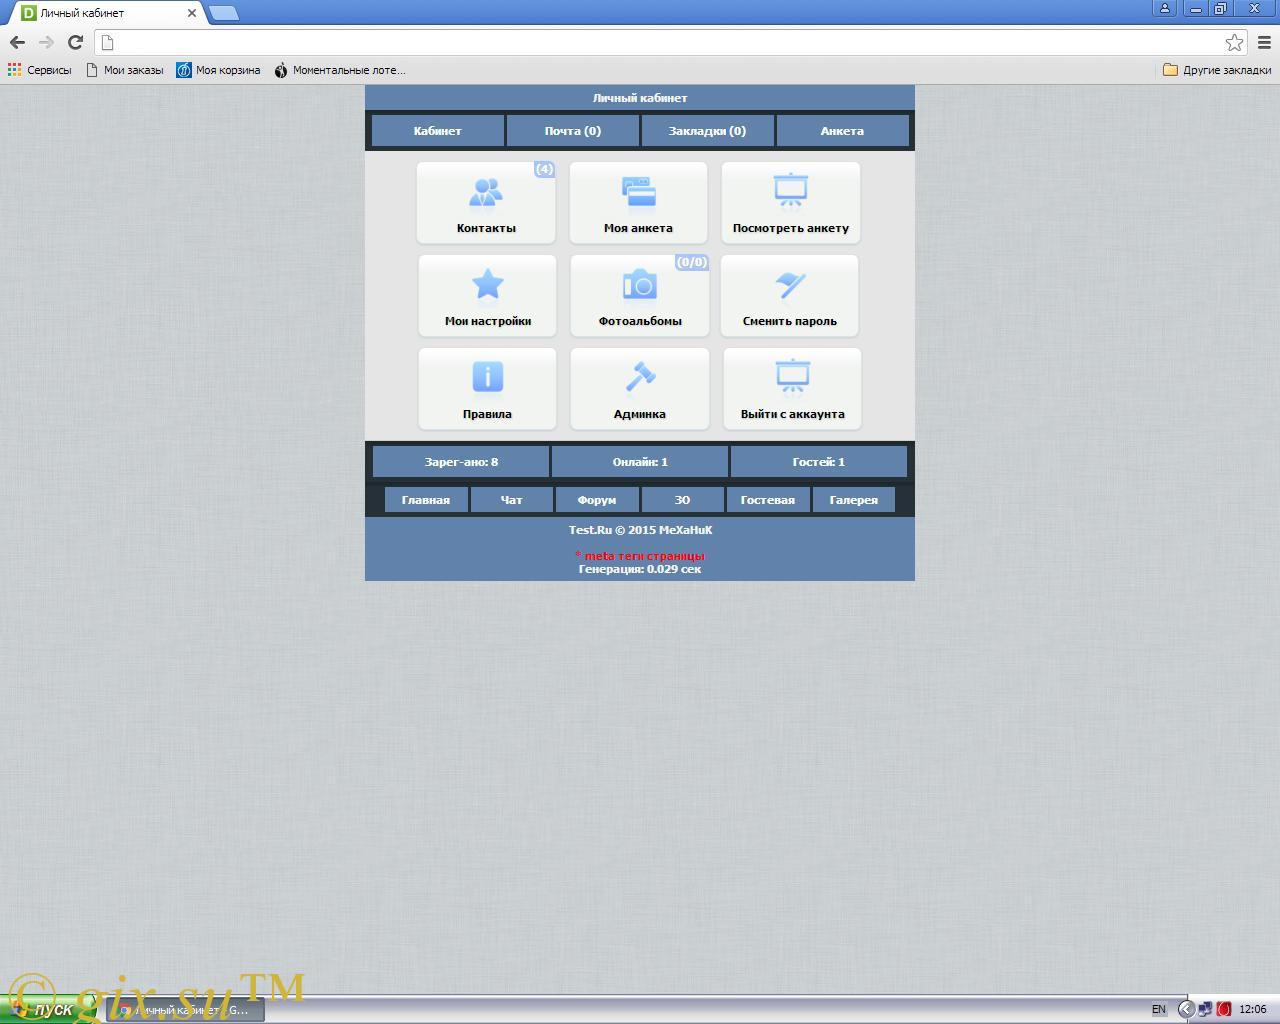1280x1024 pixels.
Task: Click the Онлайн: 1 counter
Action: pos(640,462)
